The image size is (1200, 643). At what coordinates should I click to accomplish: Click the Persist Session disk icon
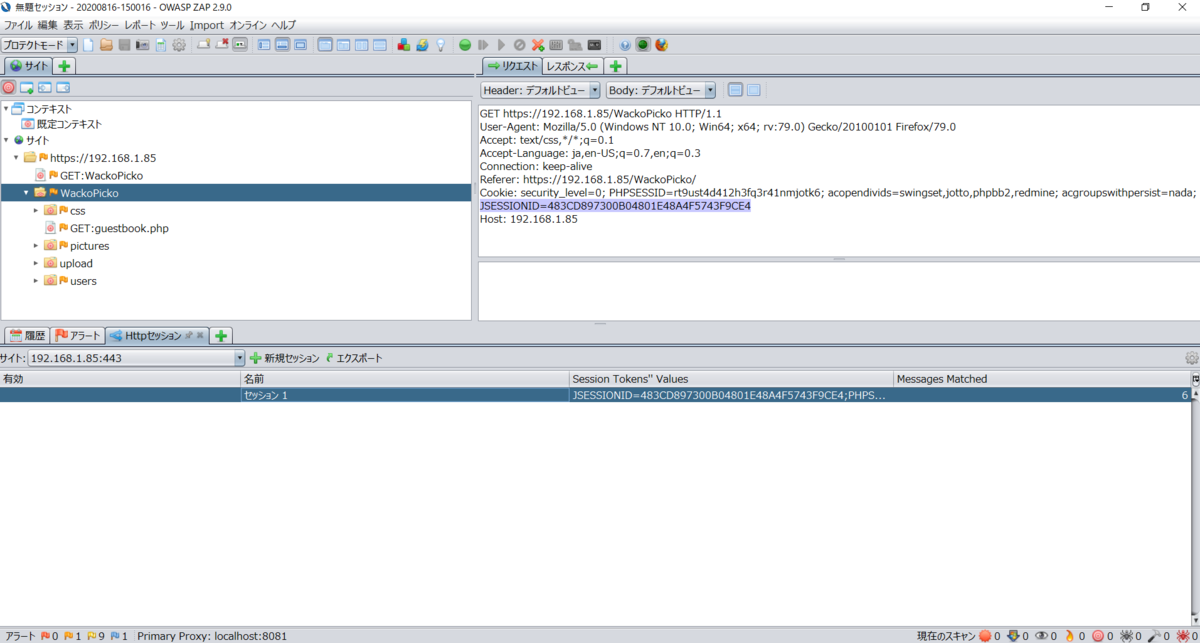(x=124, y=45)
